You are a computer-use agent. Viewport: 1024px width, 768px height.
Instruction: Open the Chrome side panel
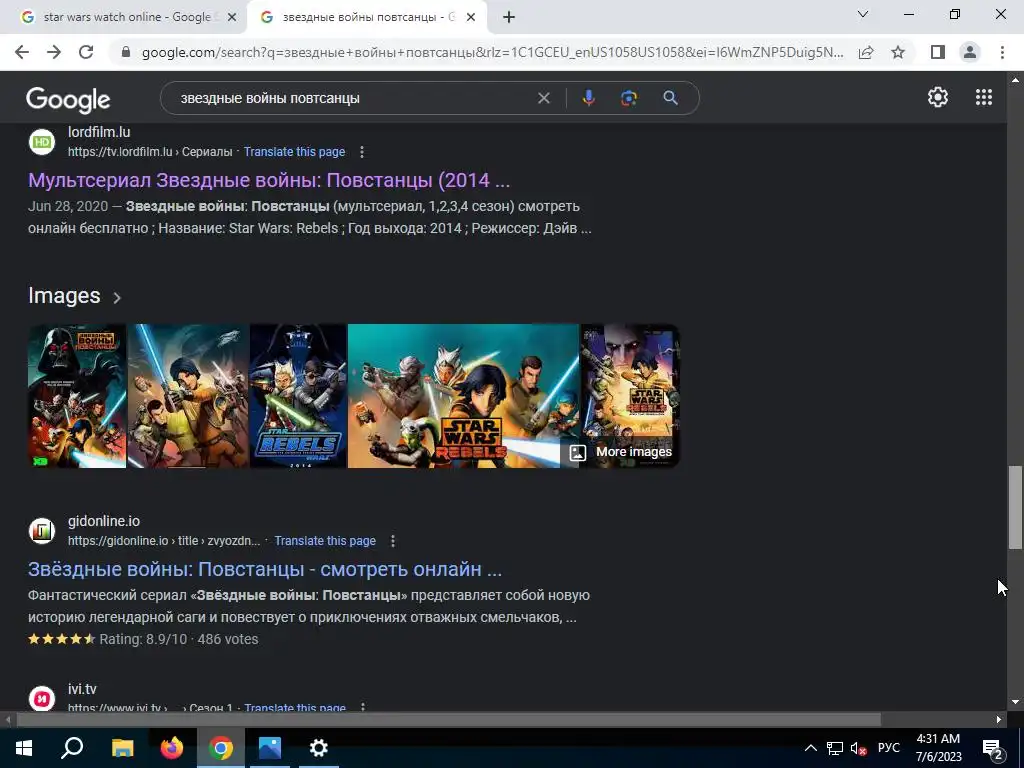pyautogui.click(x=938, y=52)
